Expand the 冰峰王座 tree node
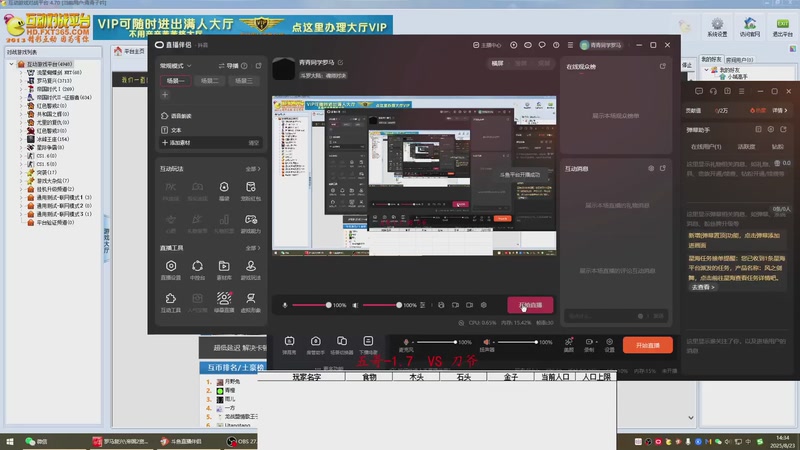 click(x=21, y=139)
